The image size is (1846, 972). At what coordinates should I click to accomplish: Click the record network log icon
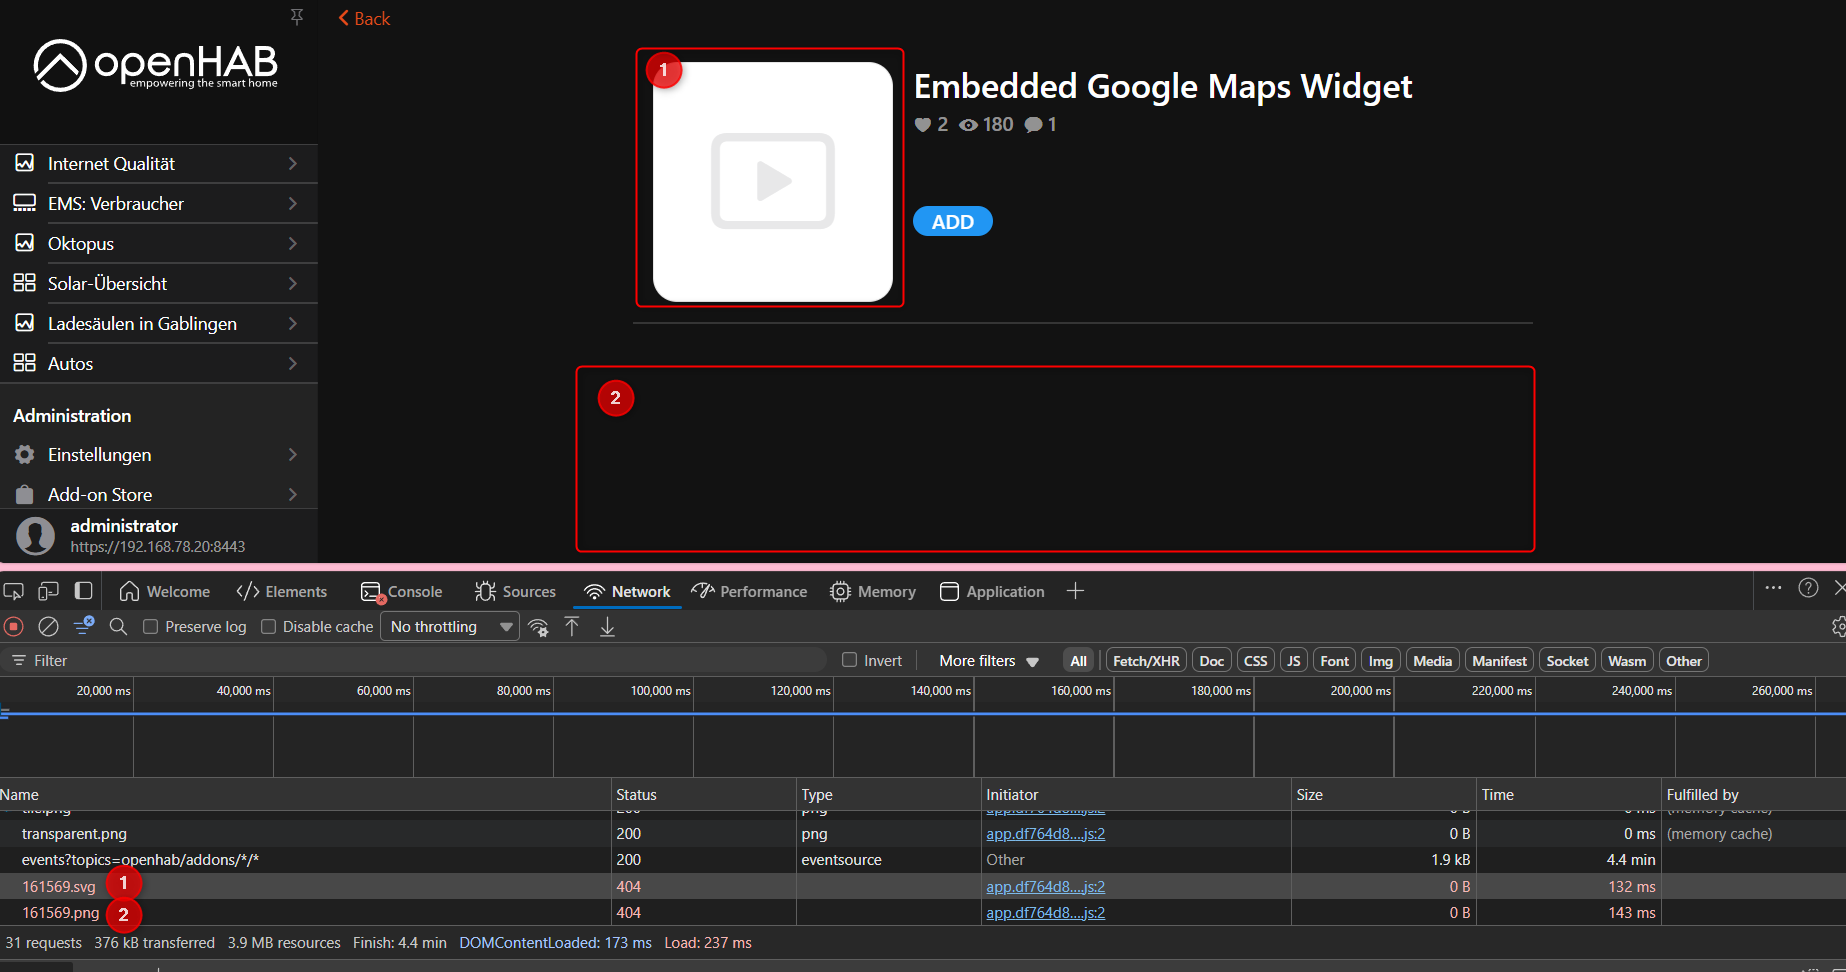[14, 627]
